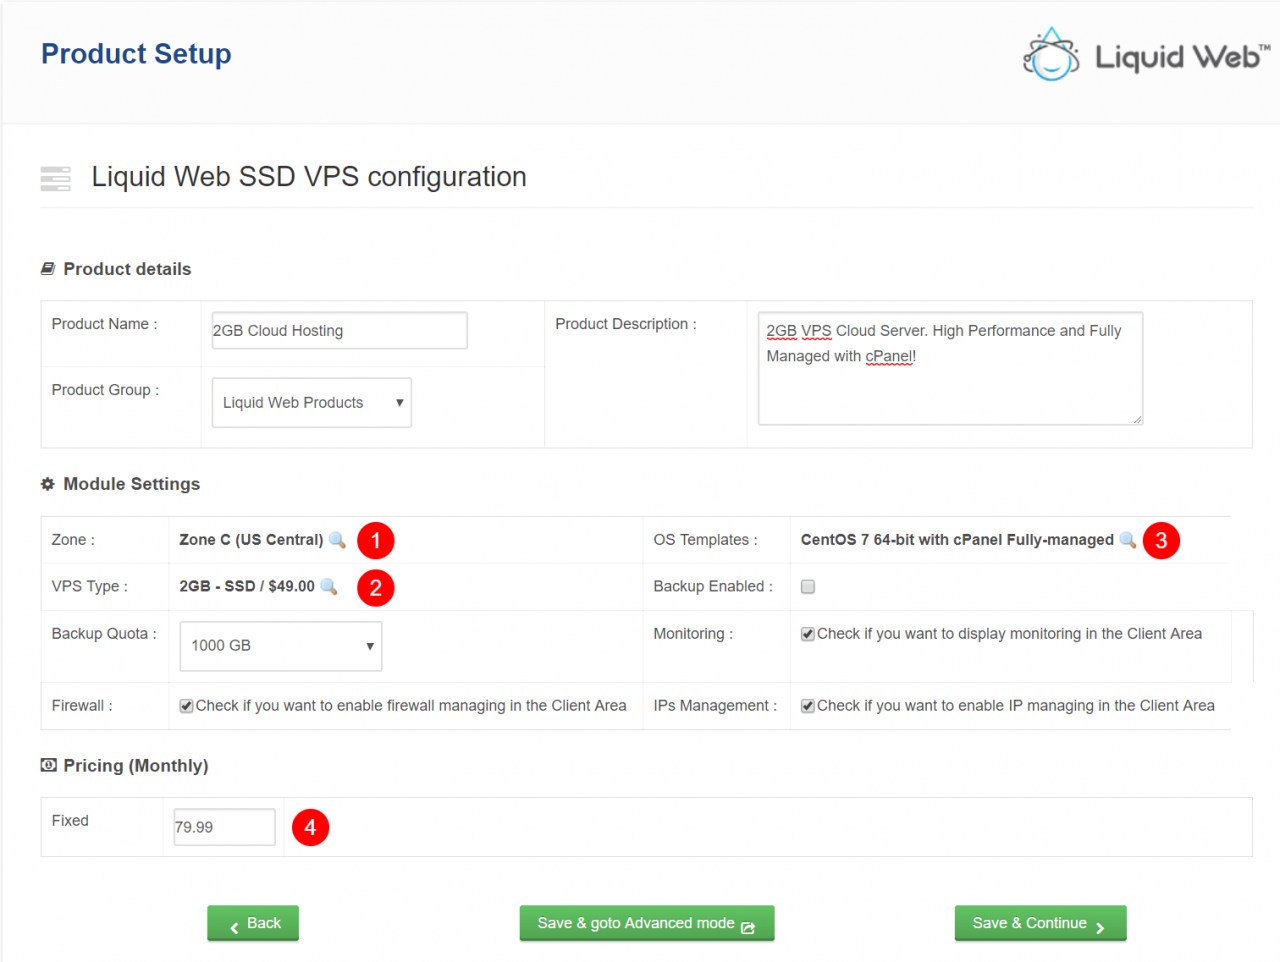
Task: Click the Fixed price field 79.99
Action: click(x=225, y=827)
